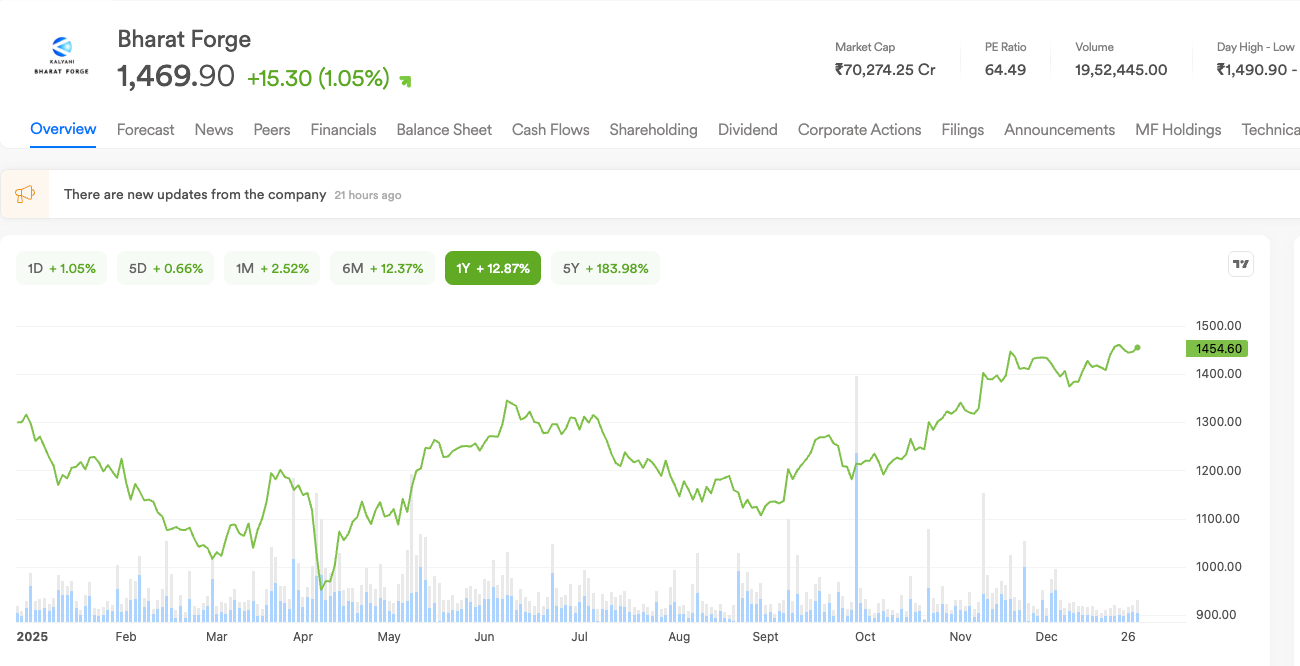Go to the Peers tab

point(272,130)
